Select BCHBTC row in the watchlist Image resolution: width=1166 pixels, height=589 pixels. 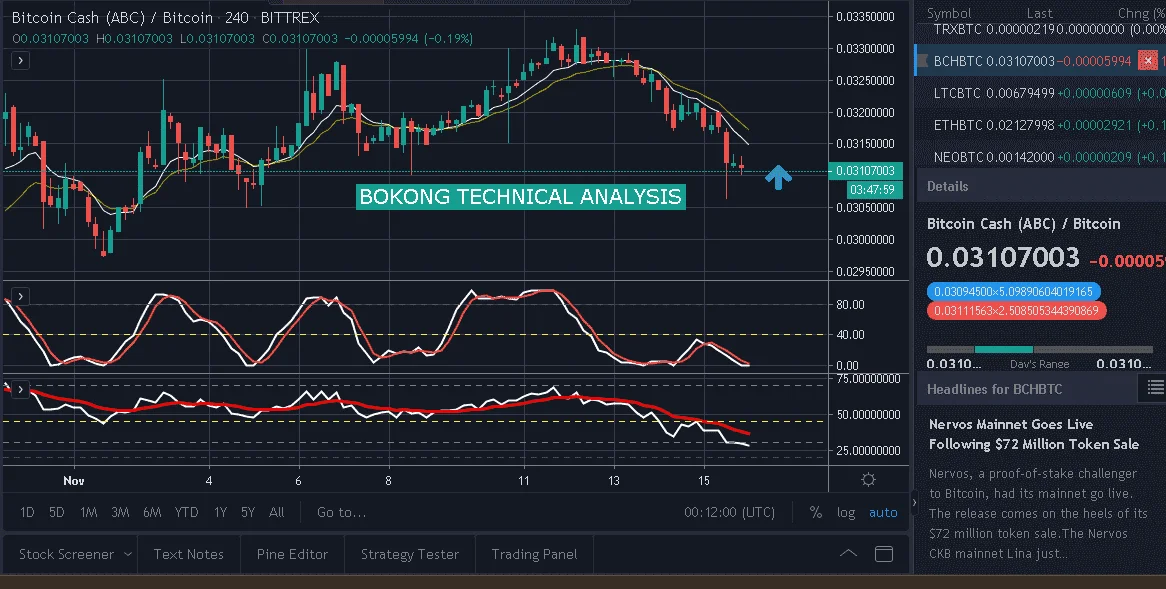(1040, 61)
